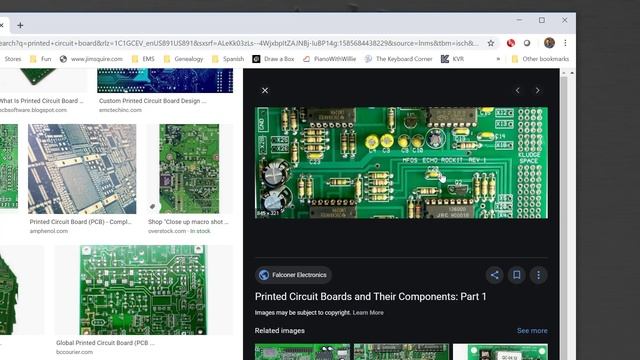Open the Other bookmarks folder

[540, 59]
